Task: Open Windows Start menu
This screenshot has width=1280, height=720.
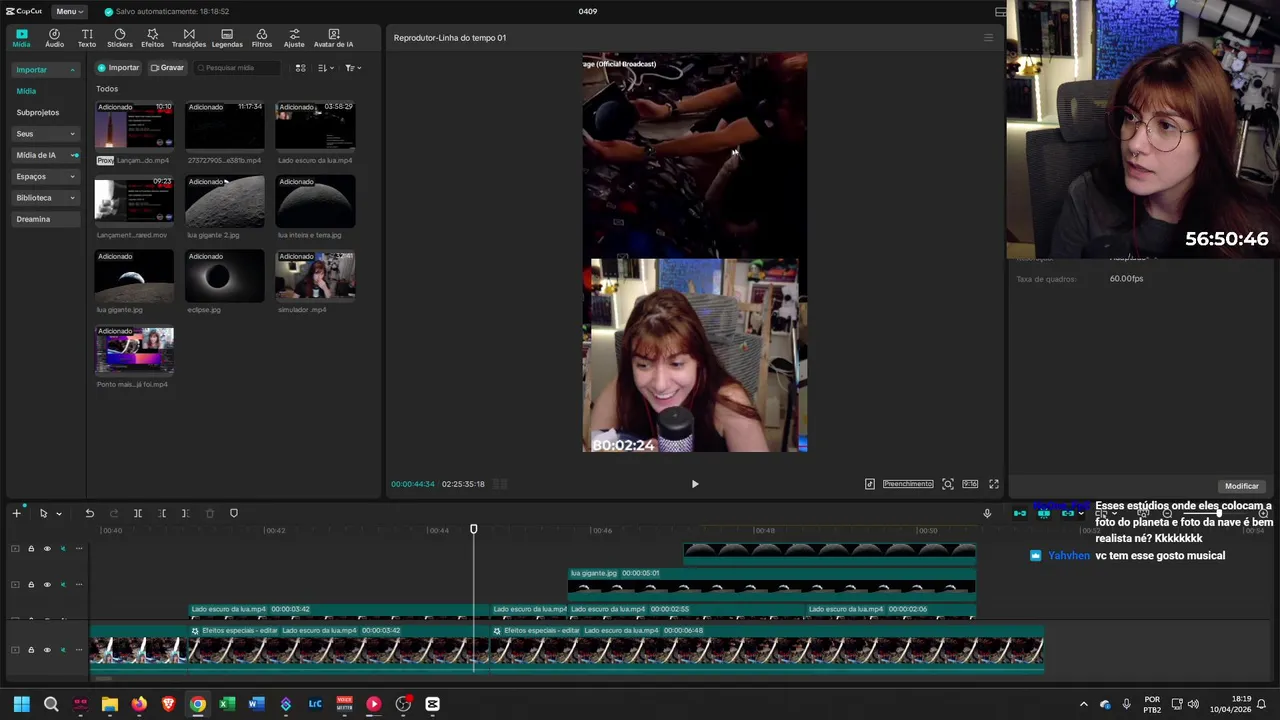Action: pyautogui.click(x=22, y=704)
